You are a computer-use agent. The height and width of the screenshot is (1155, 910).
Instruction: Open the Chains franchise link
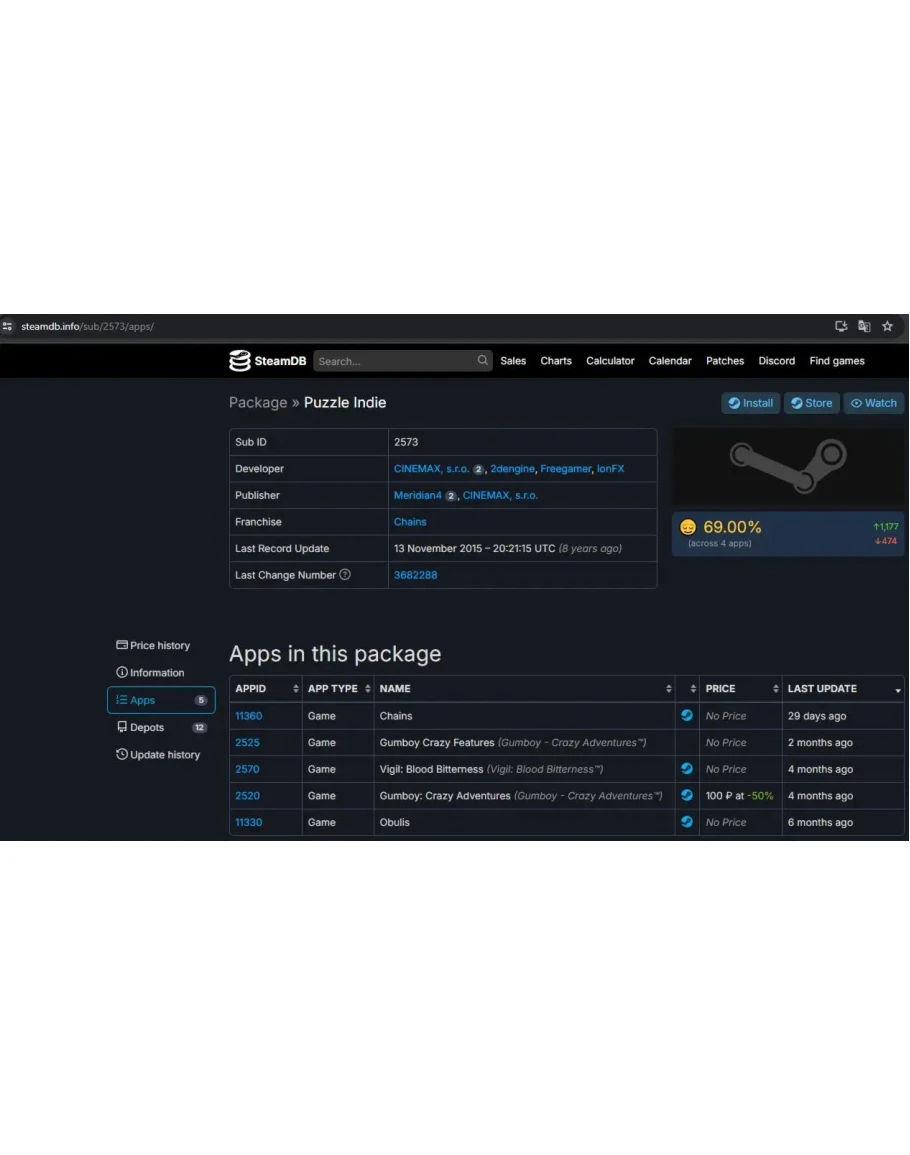[x=410, y=522]
